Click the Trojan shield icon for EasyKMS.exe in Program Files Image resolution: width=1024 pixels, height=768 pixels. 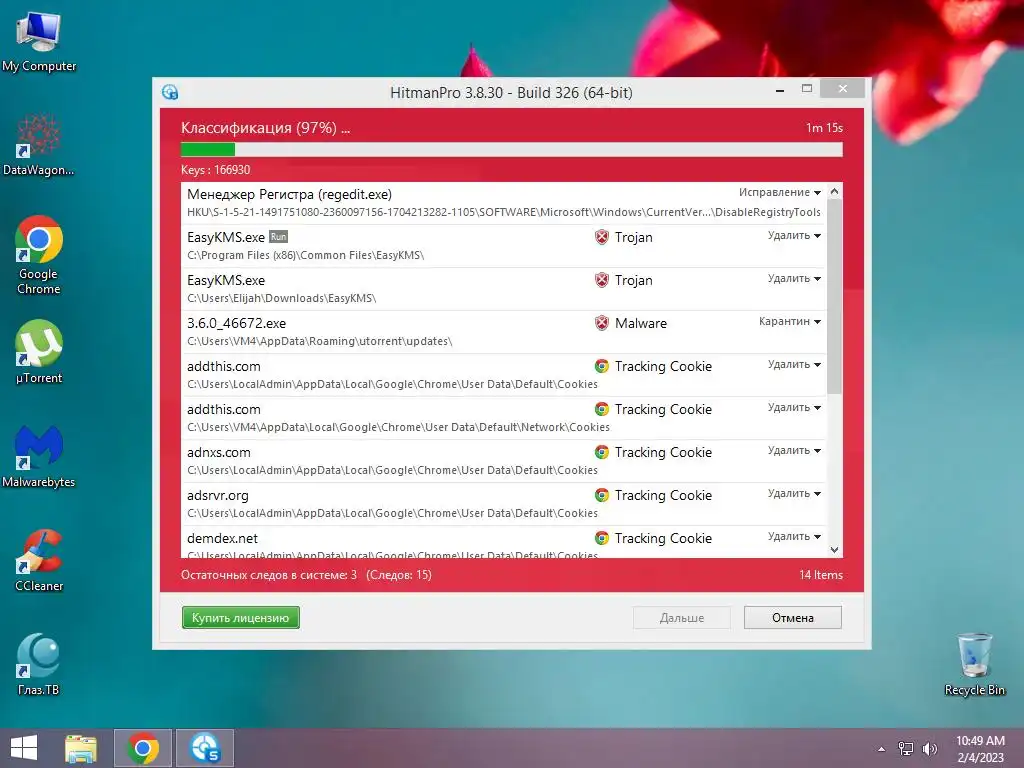[x=601, y=237]
